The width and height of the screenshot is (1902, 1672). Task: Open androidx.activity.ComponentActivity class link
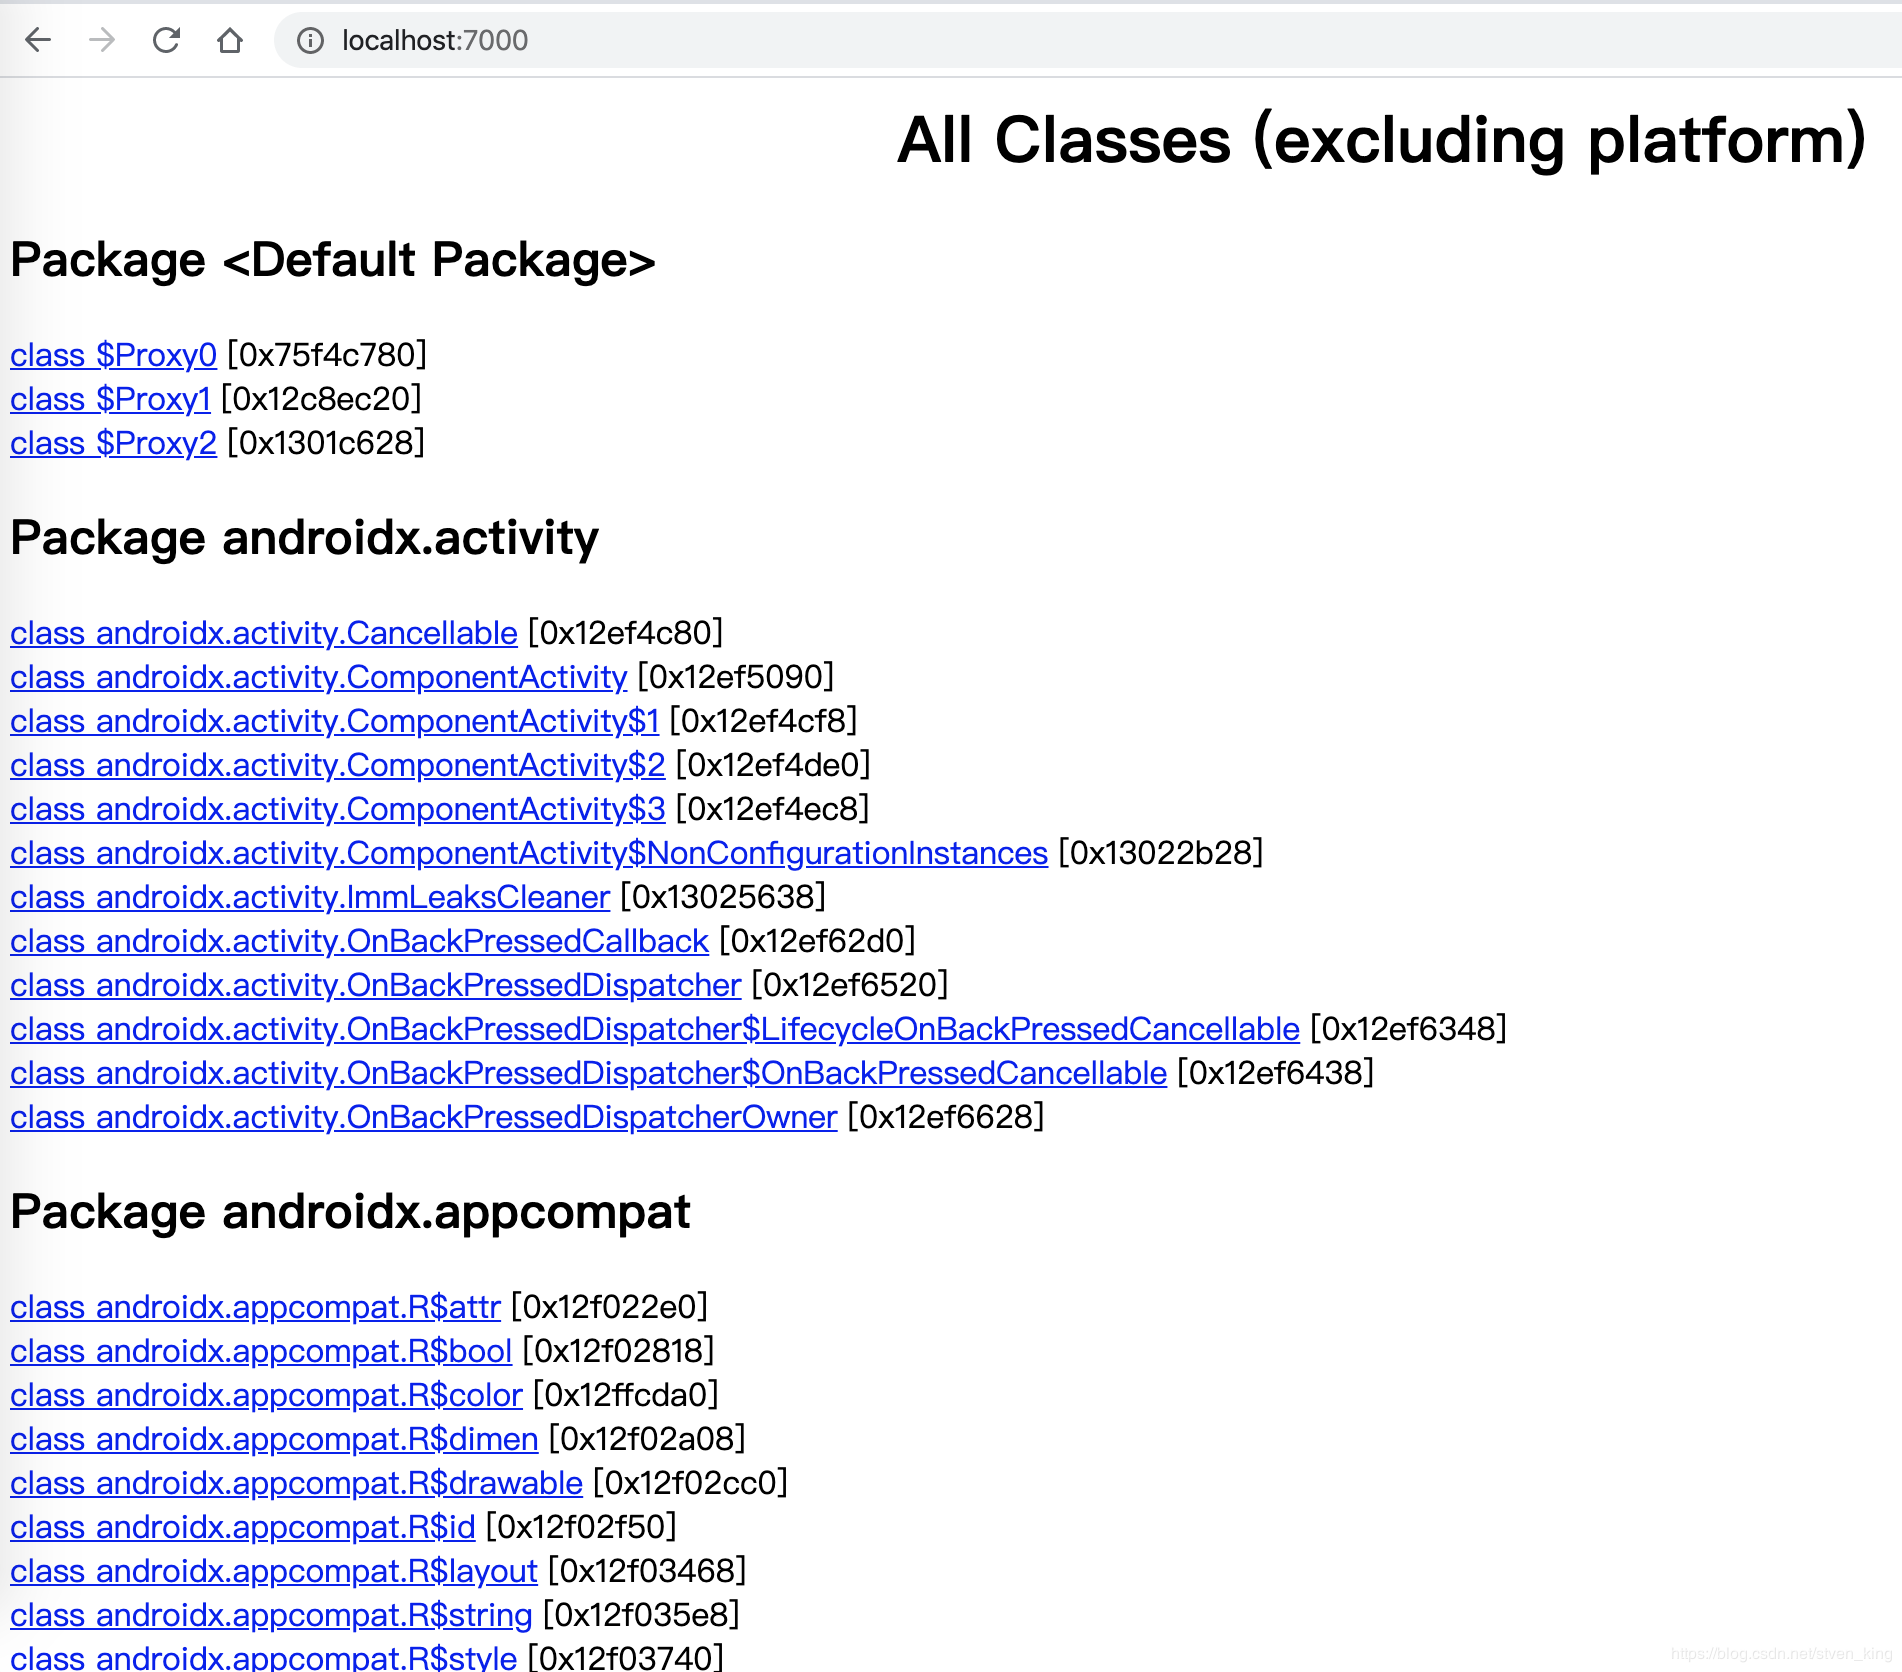[318, 677]
